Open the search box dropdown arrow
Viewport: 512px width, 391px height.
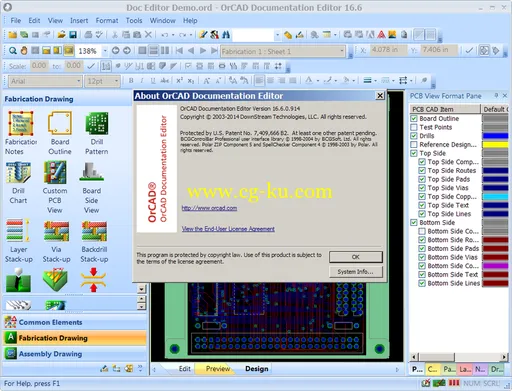coord(277,35)
